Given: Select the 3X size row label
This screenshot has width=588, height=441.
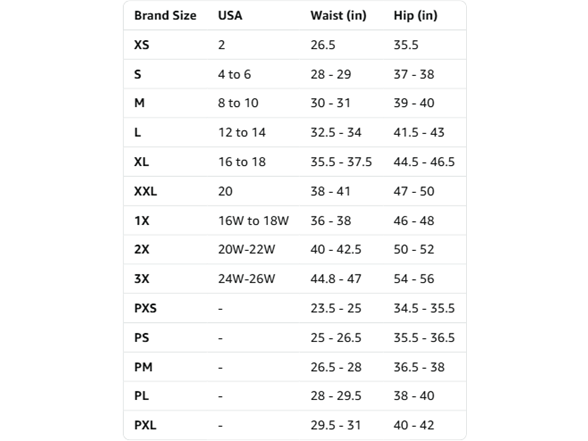Looking at the screenshot, I should click(x=142, y=279).
